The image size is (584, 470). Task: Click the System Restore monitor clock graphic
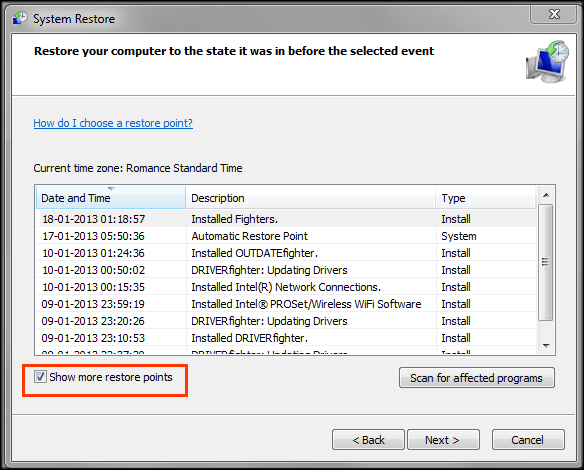[547, 62]
